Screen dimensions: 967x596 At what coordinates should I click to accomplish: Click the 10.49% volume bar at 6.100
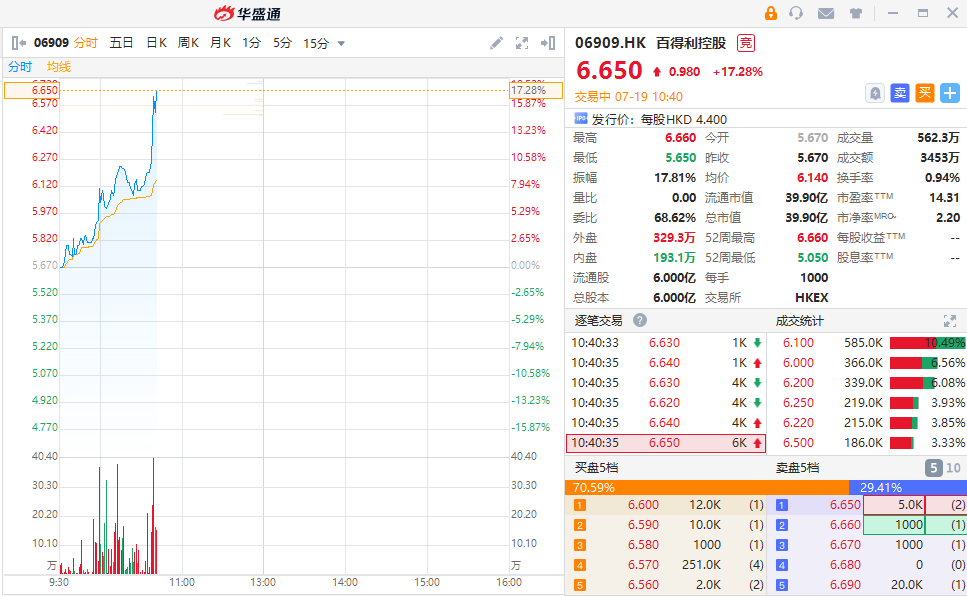pyautogui.click(x=927, y=342)
